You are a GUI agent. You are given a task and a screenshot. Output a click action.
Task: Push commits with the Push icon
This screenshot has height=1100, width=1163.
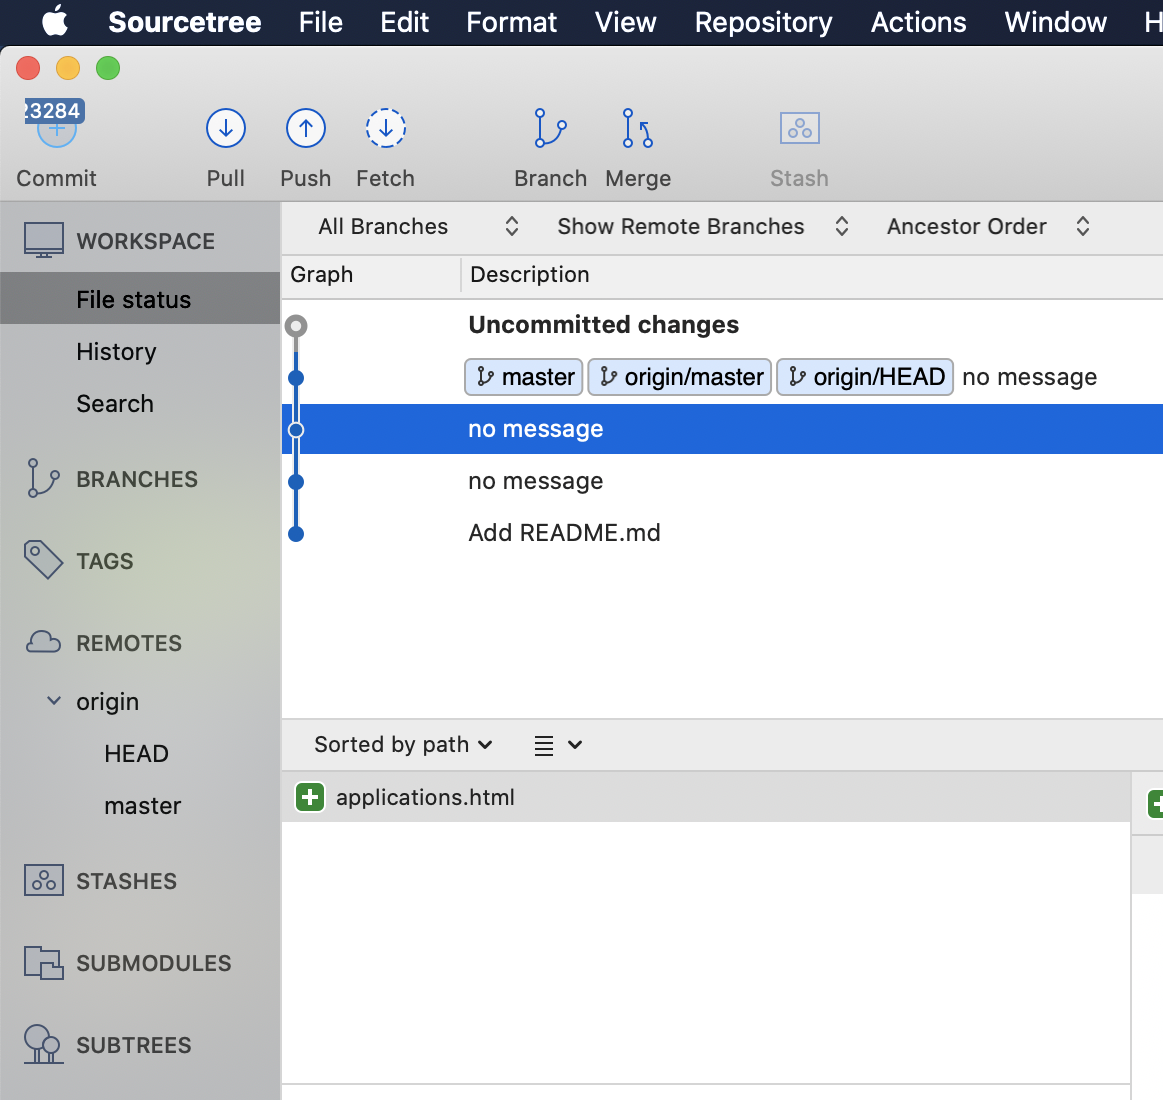point(306,128)
